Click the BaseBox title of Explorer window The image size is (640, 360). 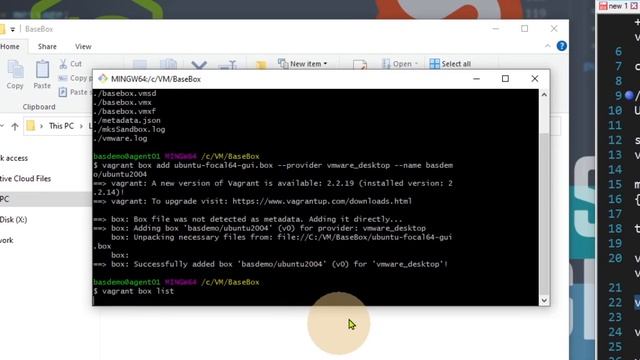pos(39,29)
